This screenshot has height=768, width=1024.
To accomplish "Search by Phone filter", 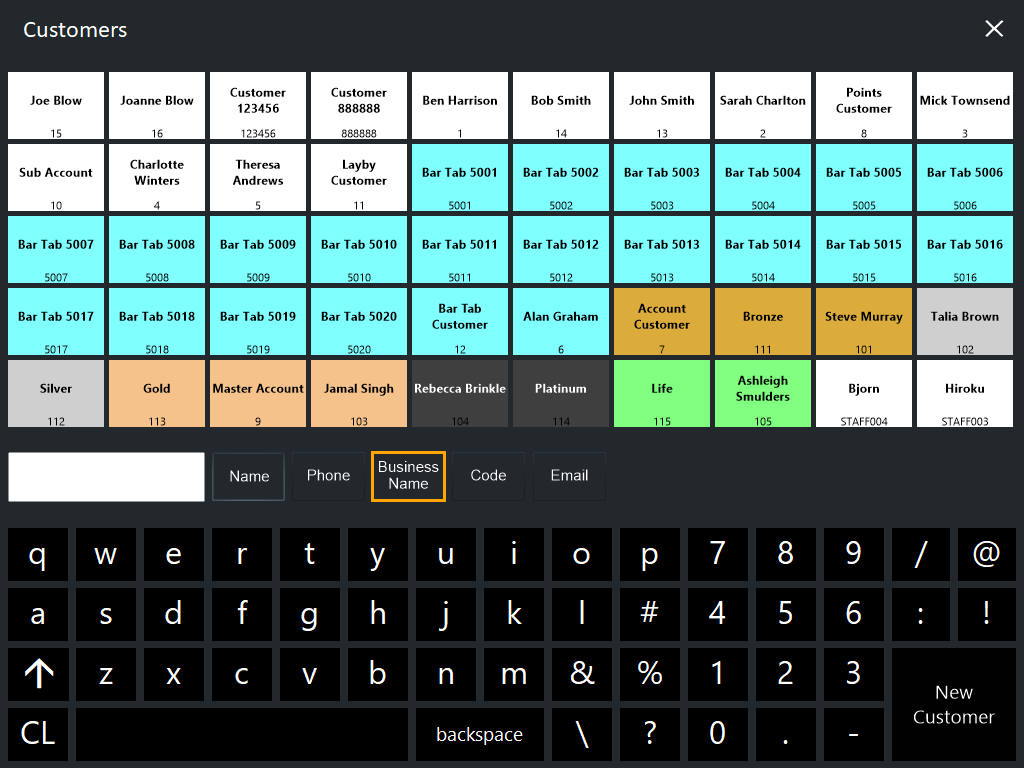I will [x=328, y=476].
